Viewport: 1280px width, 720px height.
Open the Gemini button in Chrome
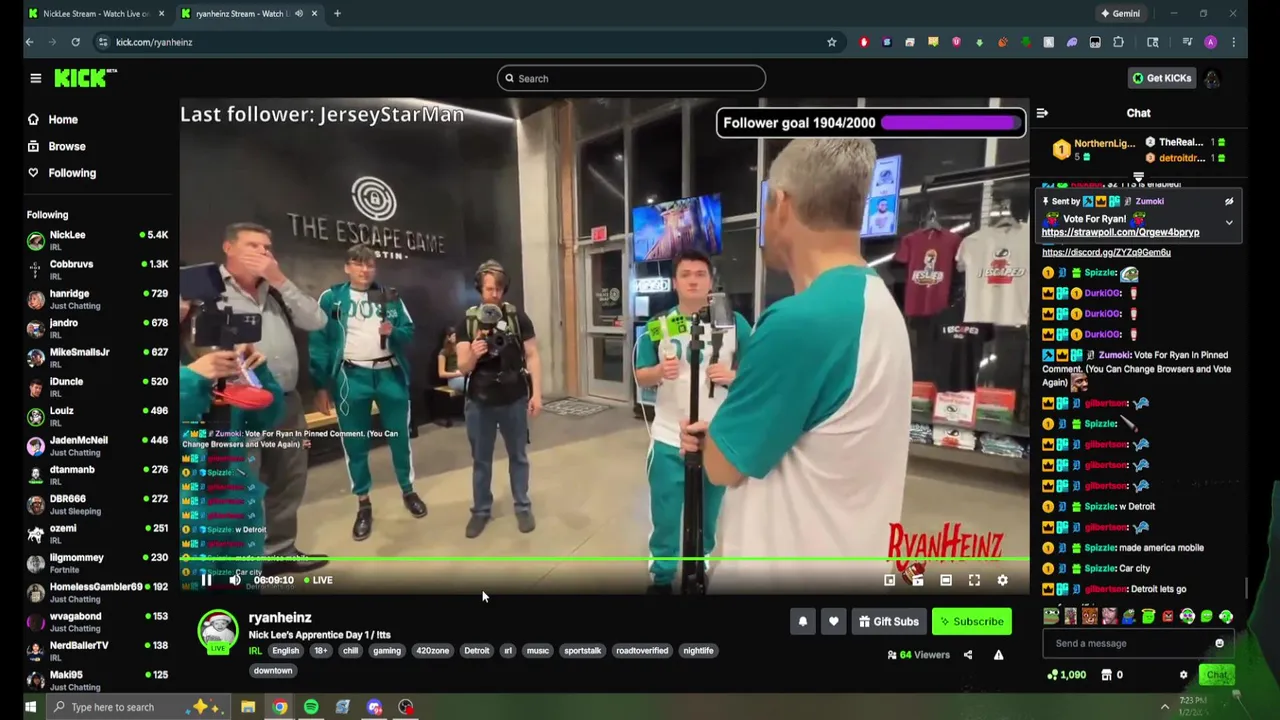point(1120,14)
